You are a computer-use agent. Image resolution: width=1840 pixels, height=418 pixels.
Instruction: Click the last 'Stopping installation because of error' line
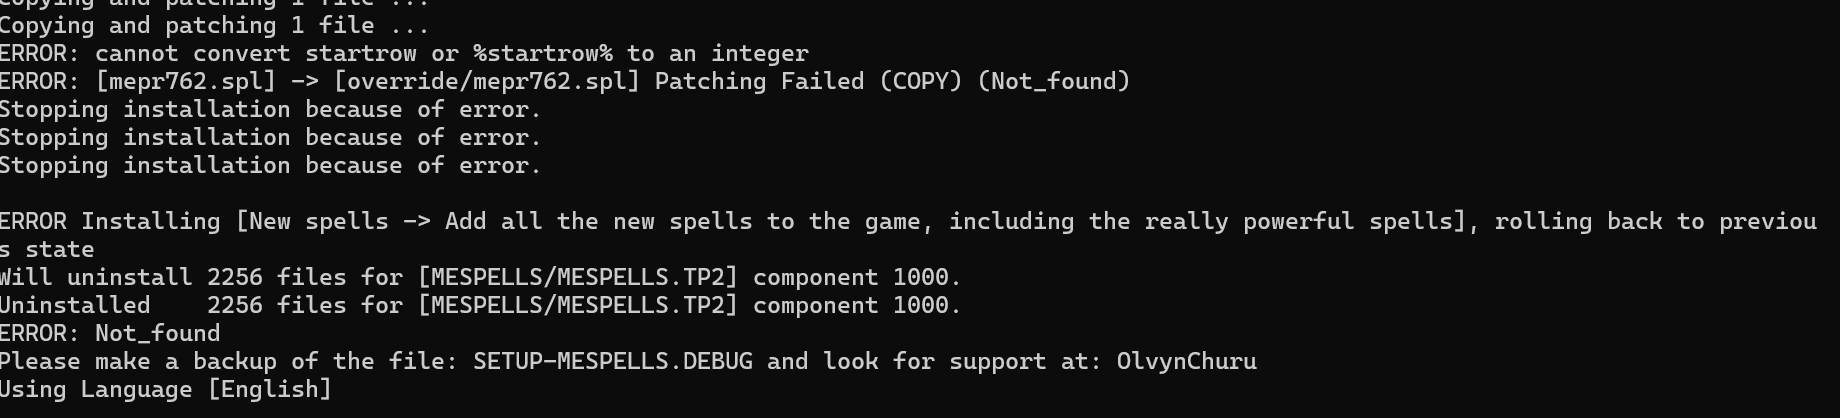(x=270, y=165)
